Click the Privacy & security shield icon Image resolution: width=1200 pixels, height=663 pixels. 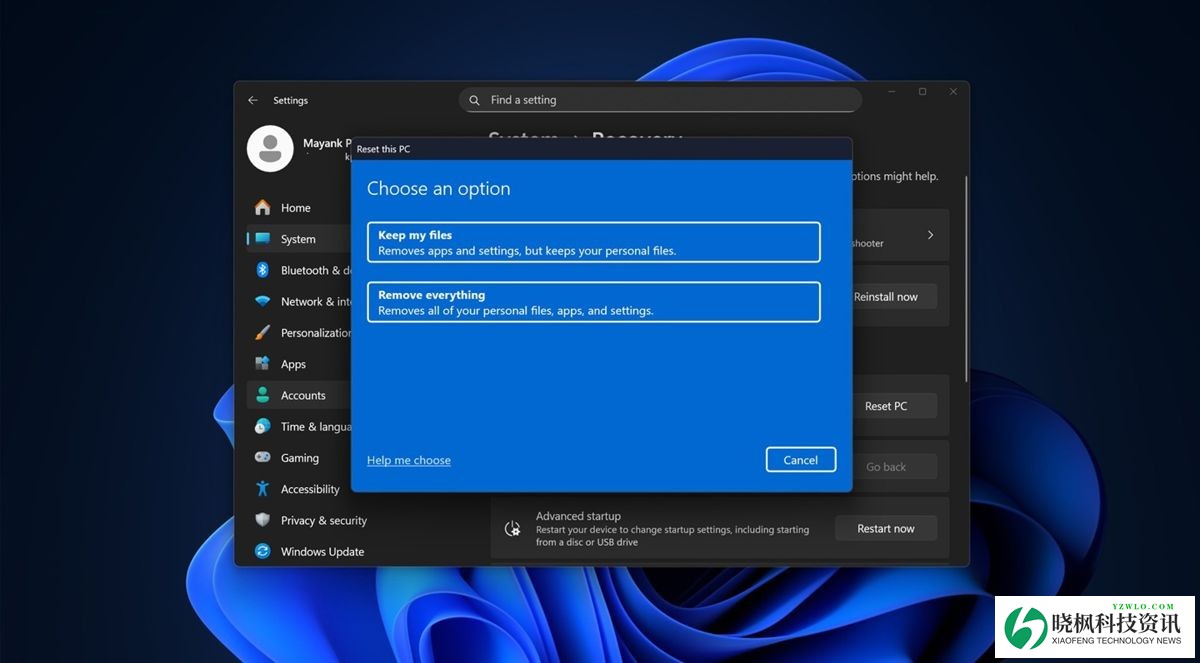pyautogui.click(x=262, y=520)
